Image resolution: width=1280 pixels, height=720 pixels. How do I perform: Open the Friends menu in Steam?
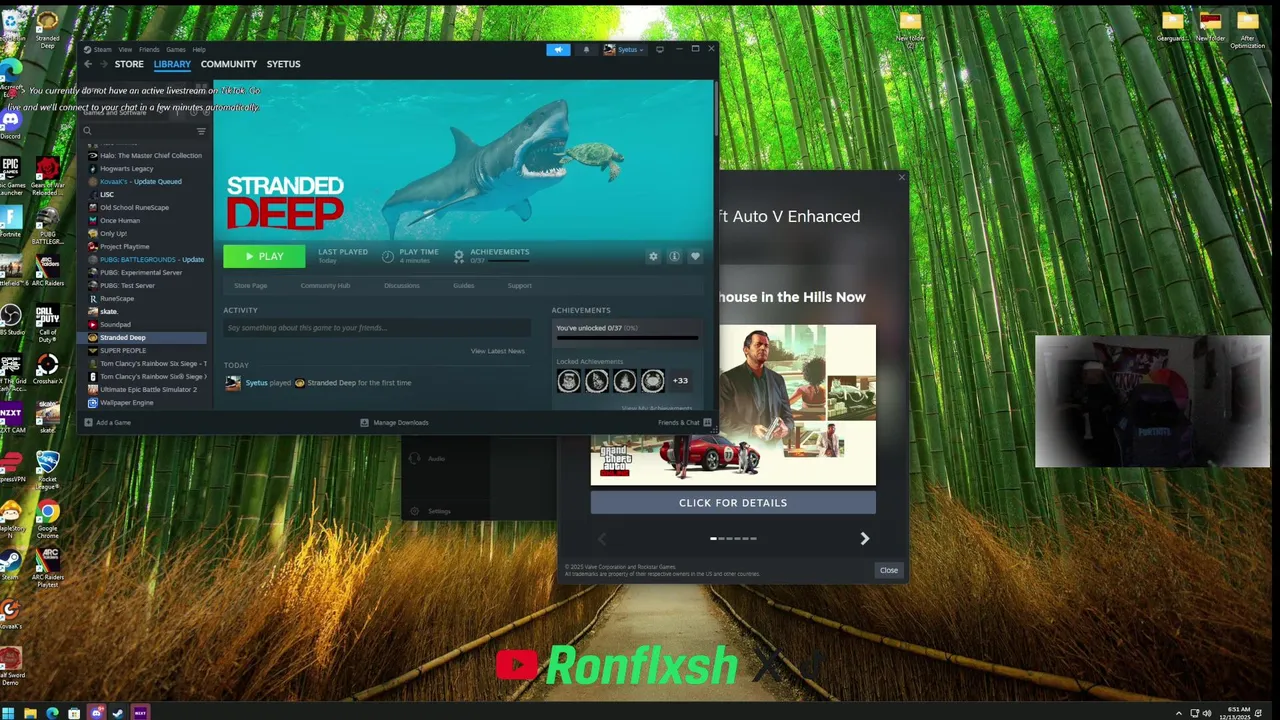coord(149,49)
